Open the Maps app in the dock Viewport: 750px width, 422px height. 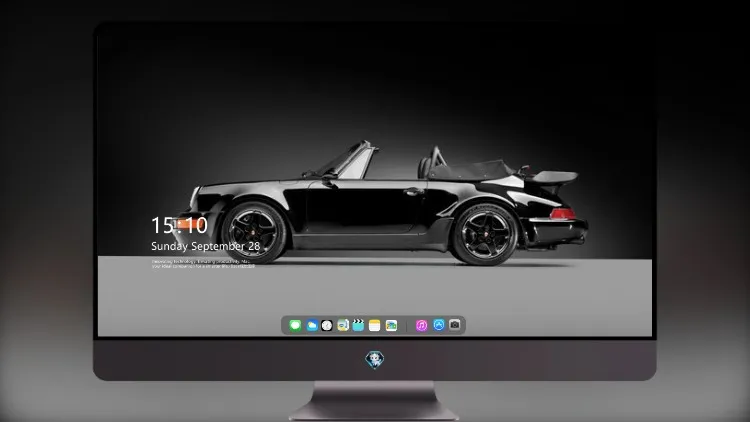tap(343, 325)
